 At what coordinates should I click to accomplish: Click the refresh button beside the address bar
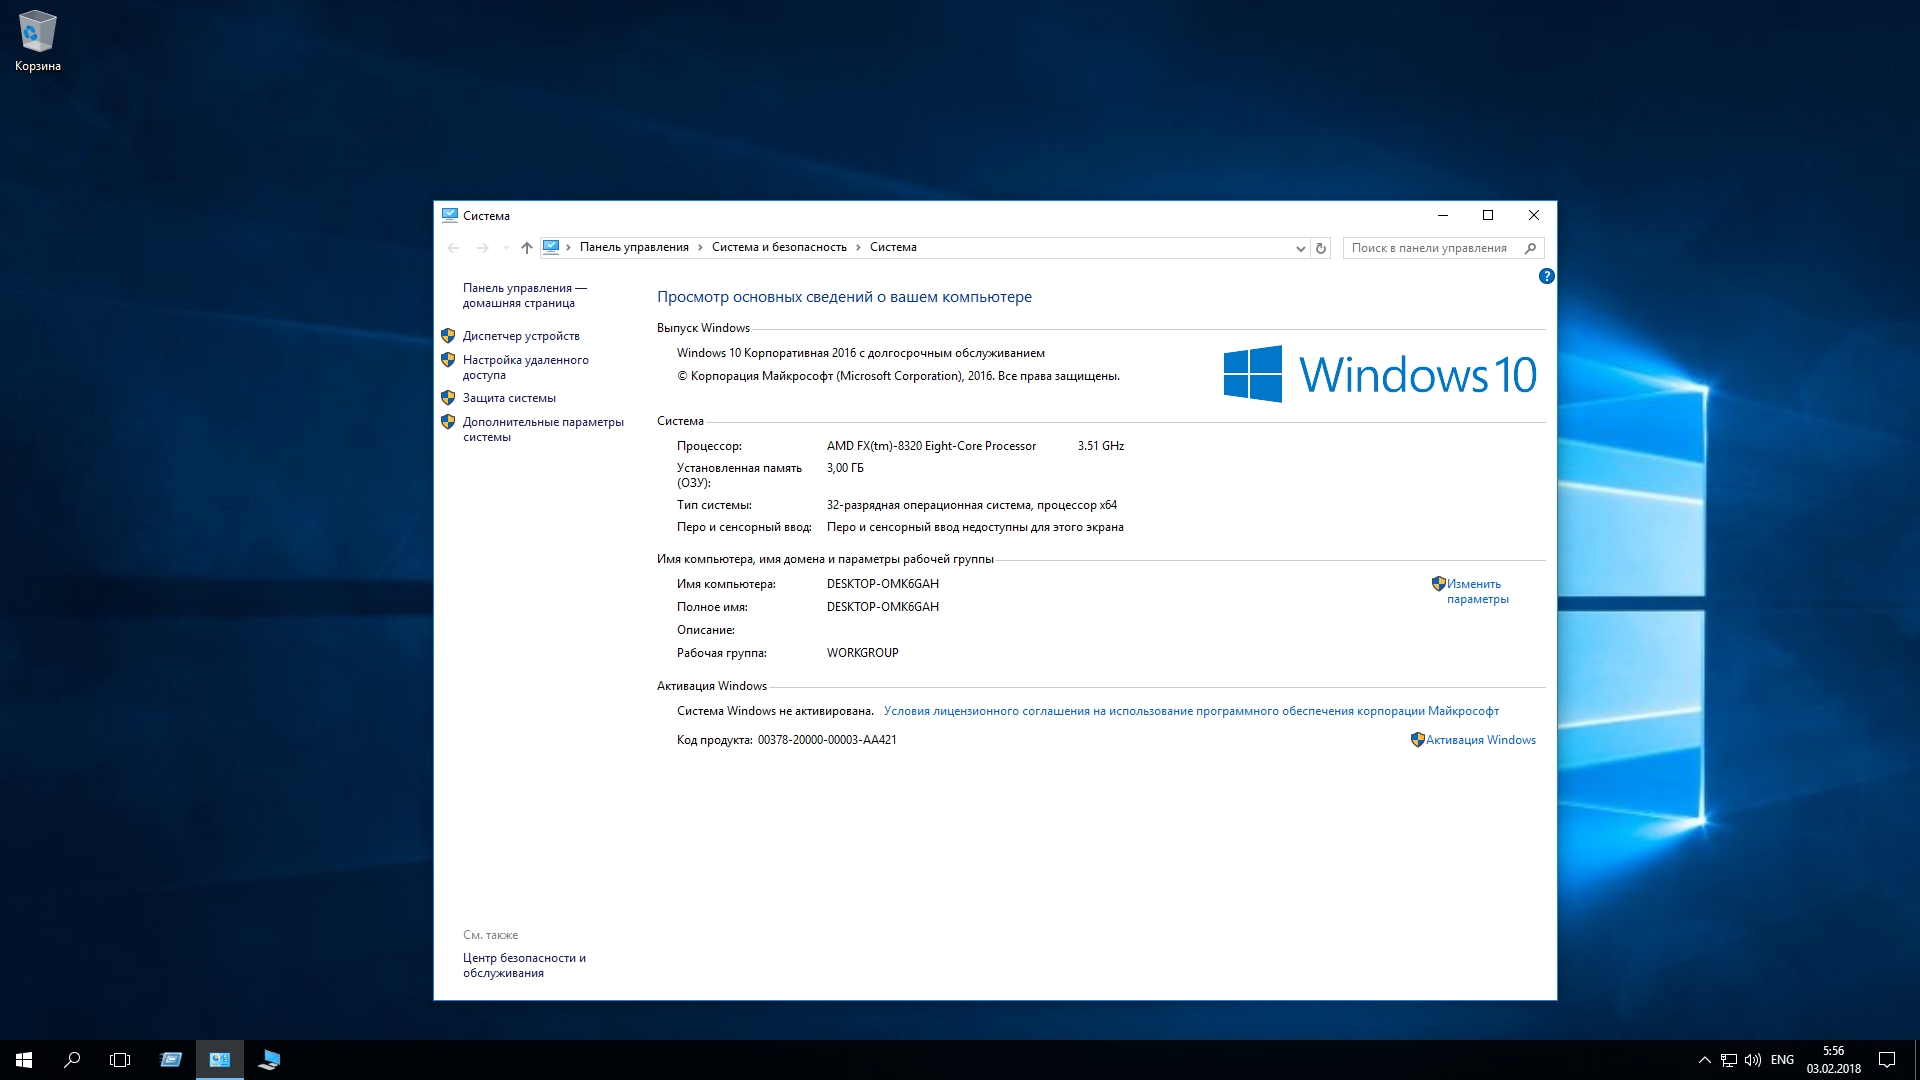click(x=1321, y=248)
